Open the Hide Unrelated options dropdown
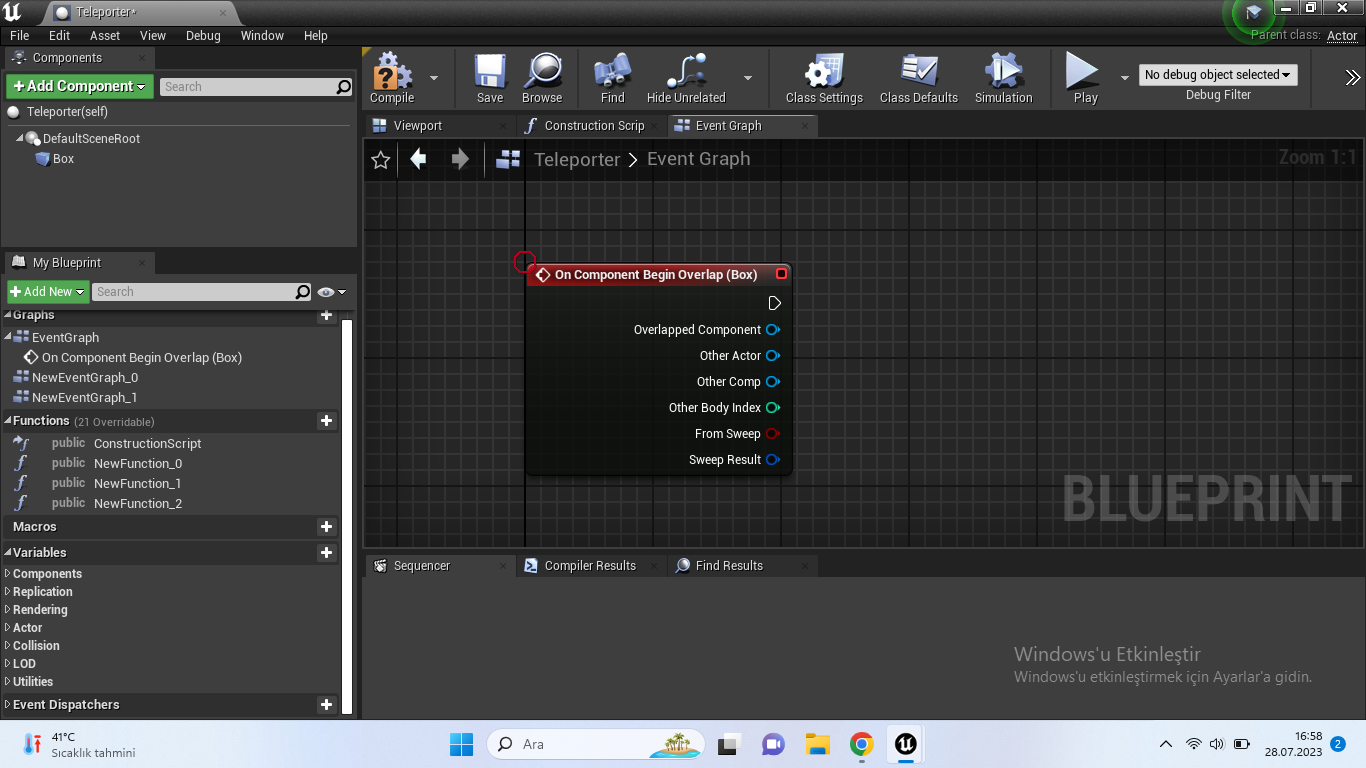The height and width of the screenshot is (768, 1366). coord(748,77)
